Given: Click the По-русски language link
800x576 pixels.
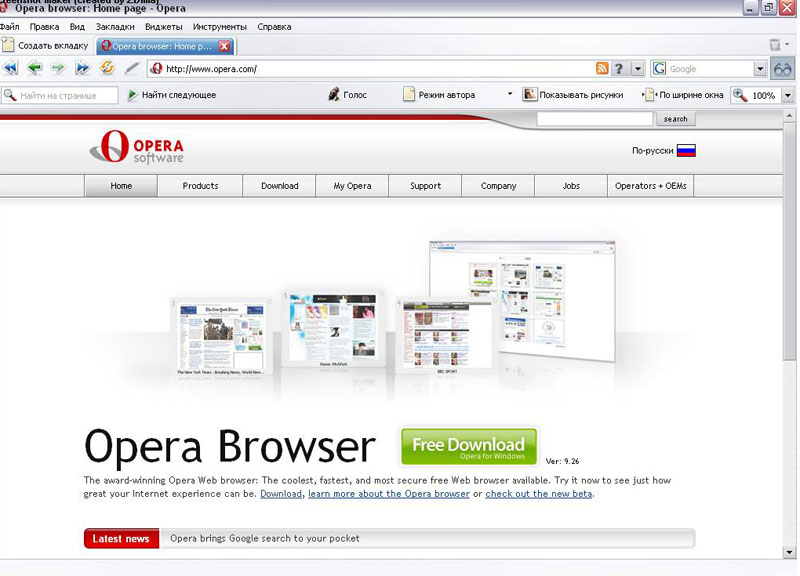Looking at the screenshot, I should 653,151.
